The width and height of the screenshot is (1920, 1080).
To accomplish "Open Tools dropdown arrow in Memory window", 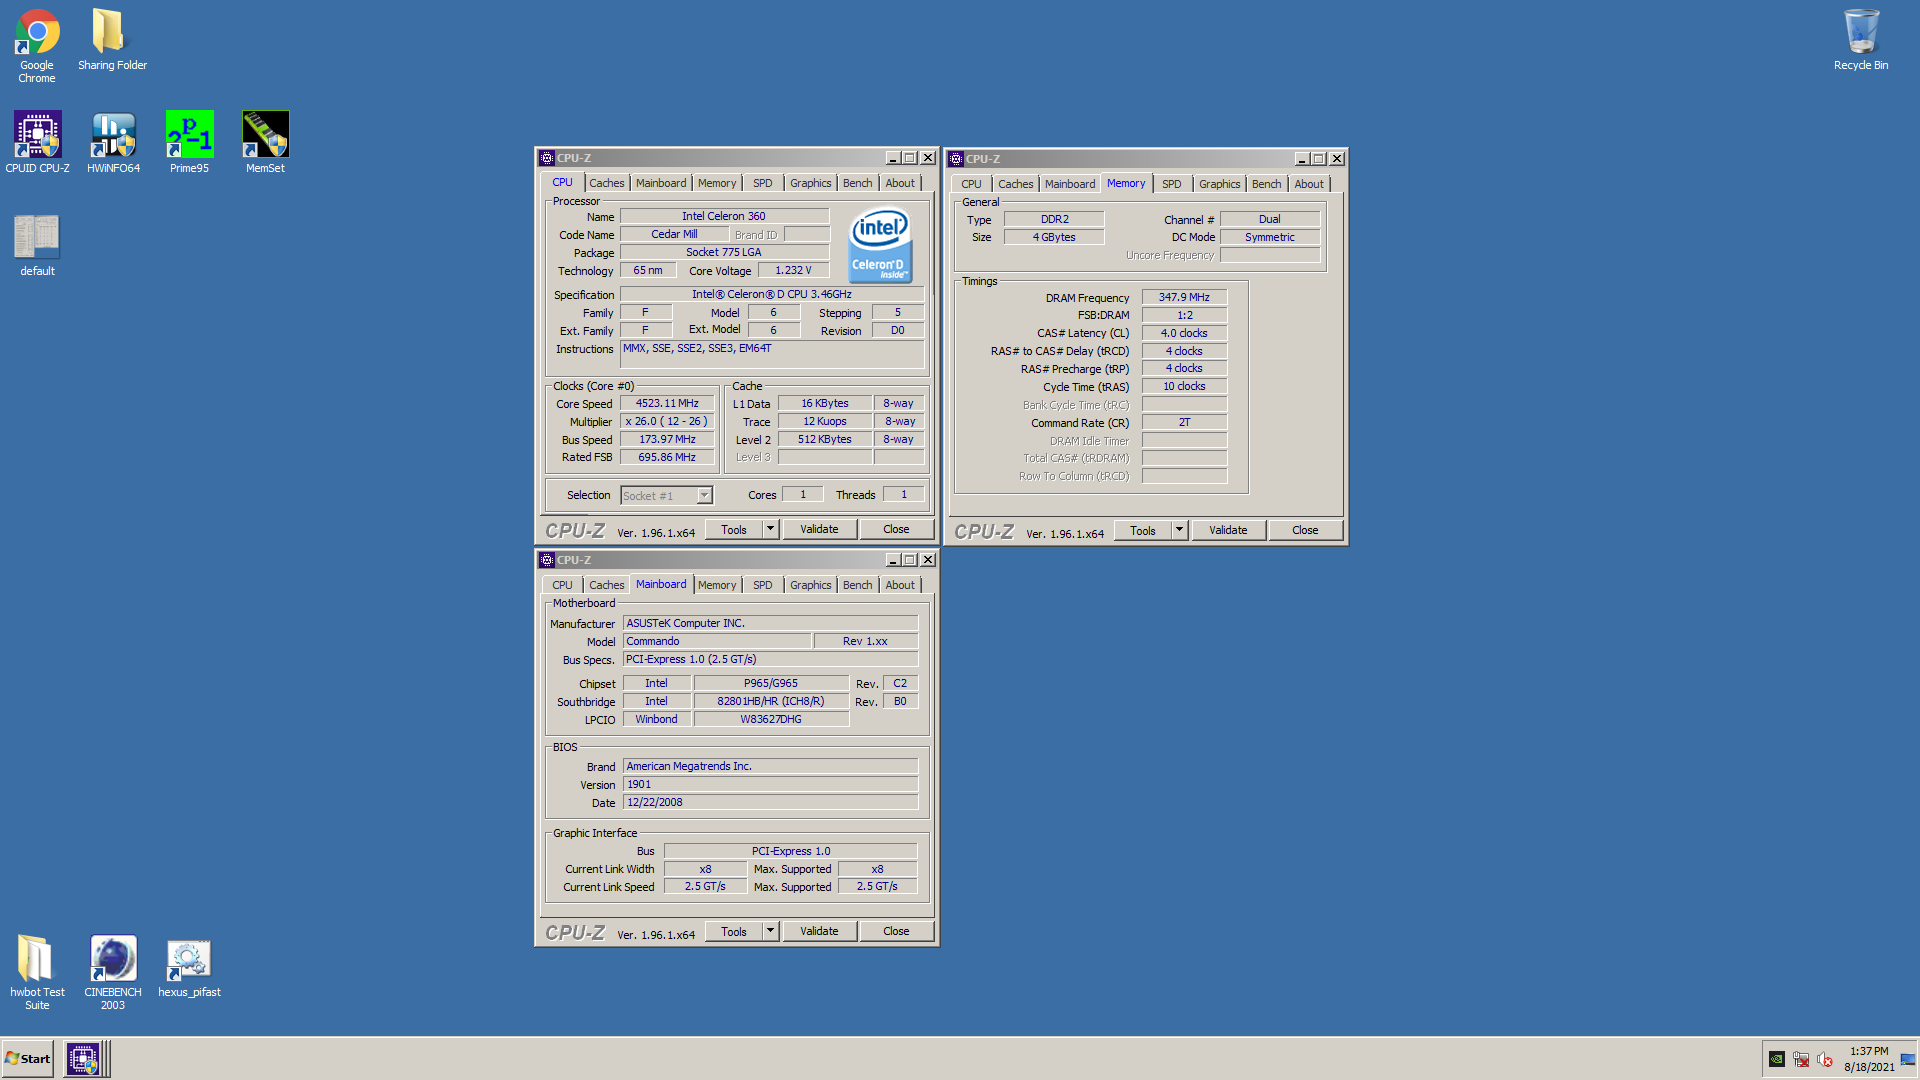I will [x=1179, y=530].
